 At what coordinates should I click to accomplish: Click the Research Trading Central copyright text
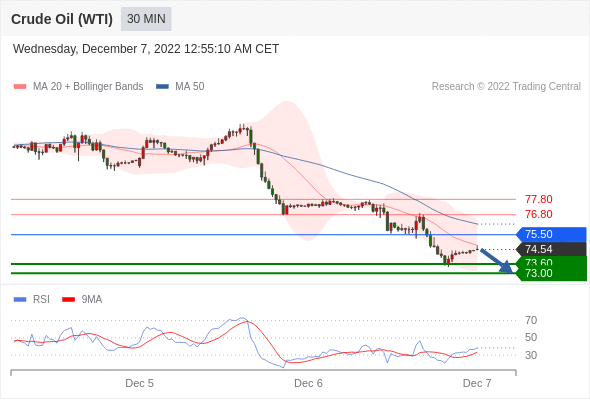[506, 87]
